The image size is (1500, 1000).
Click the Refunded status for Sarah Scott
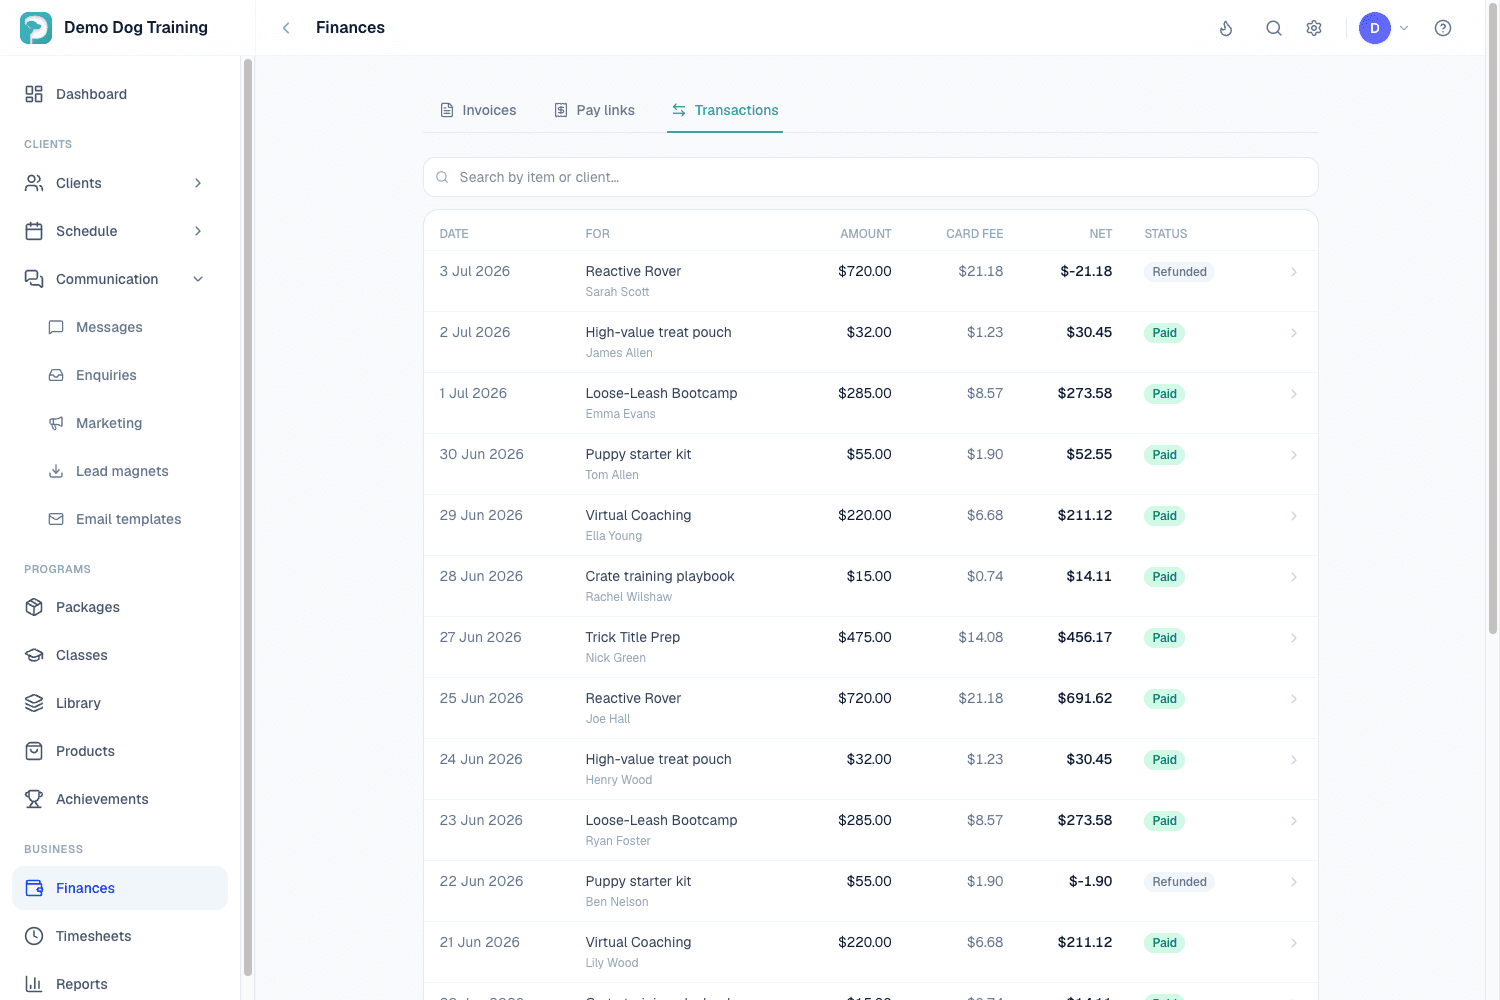click(1179, 272)
